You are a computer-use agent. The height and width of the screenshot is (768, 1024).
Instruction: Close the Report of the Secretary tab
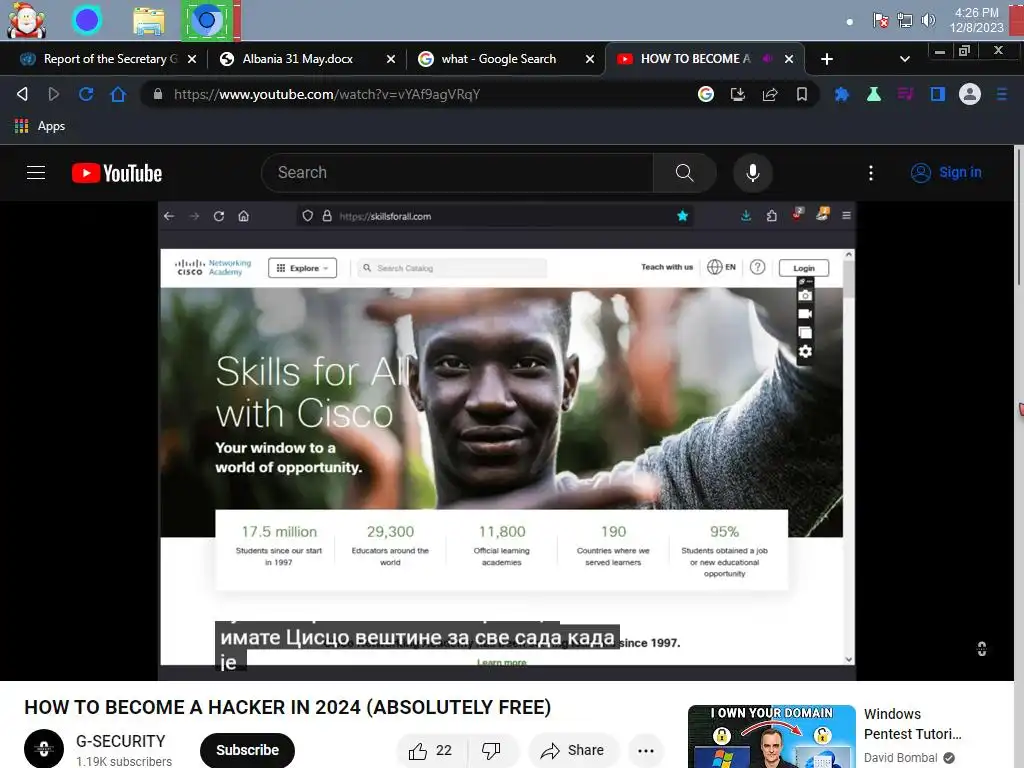pyautogui.click(x=192, y=59)
